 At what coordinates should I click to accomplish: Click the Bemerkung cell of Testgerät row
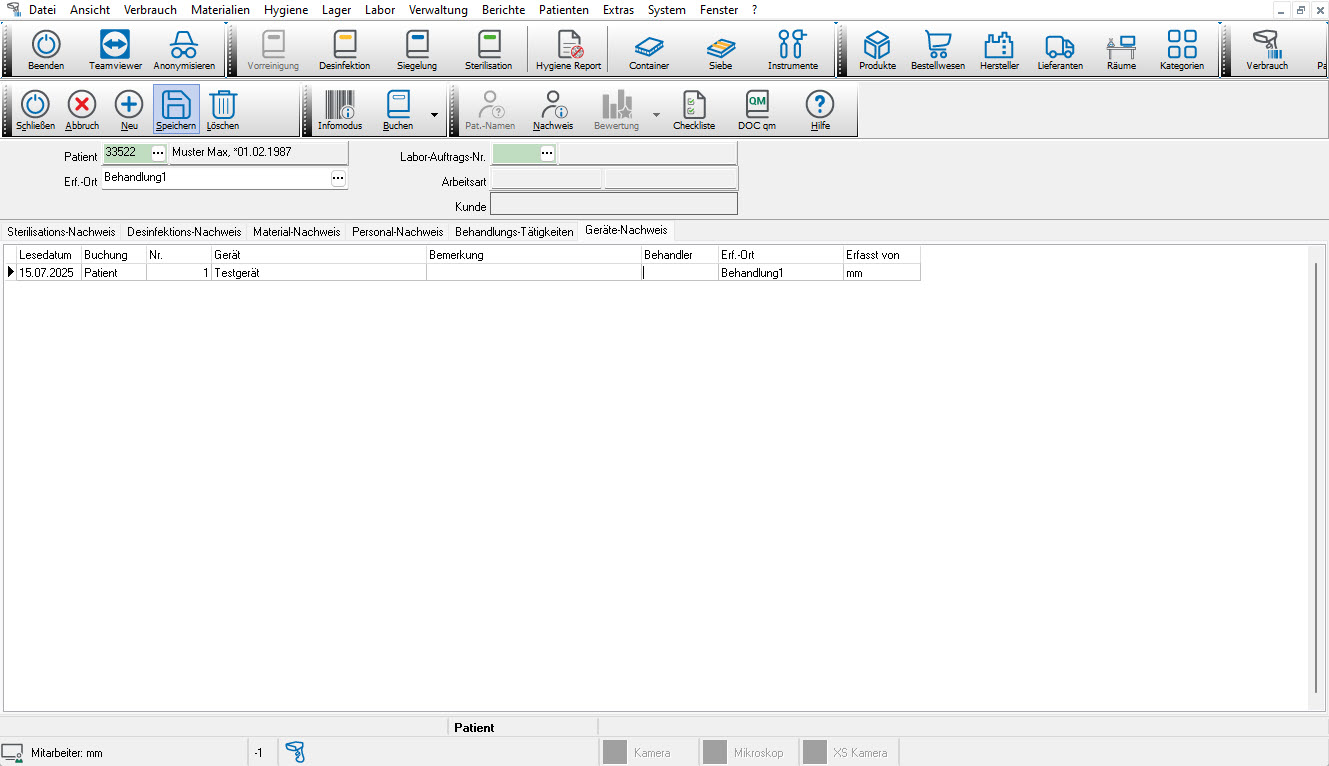tap(533, 273)
